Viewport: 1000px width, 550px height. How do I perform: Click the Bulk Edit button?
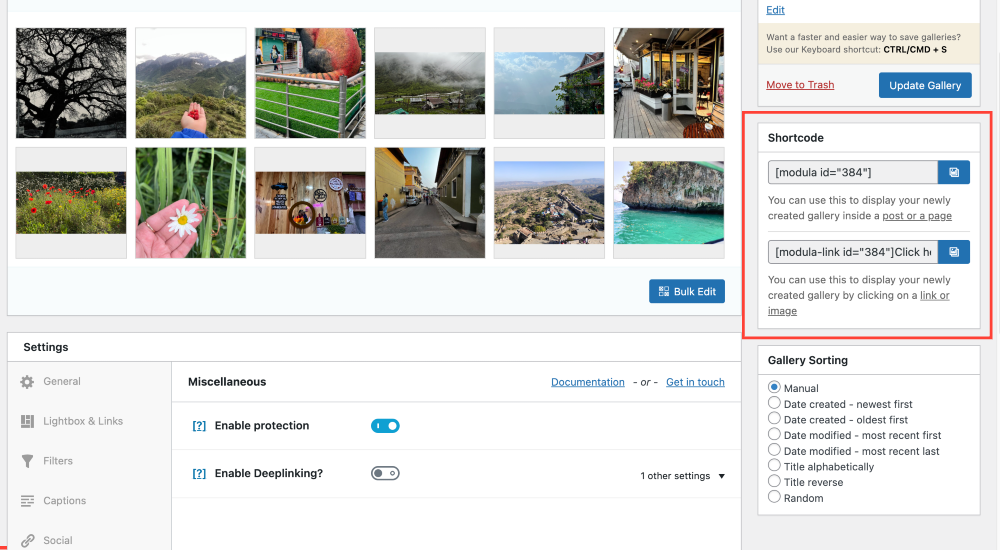pyautogui.click(x=686, y=291)
